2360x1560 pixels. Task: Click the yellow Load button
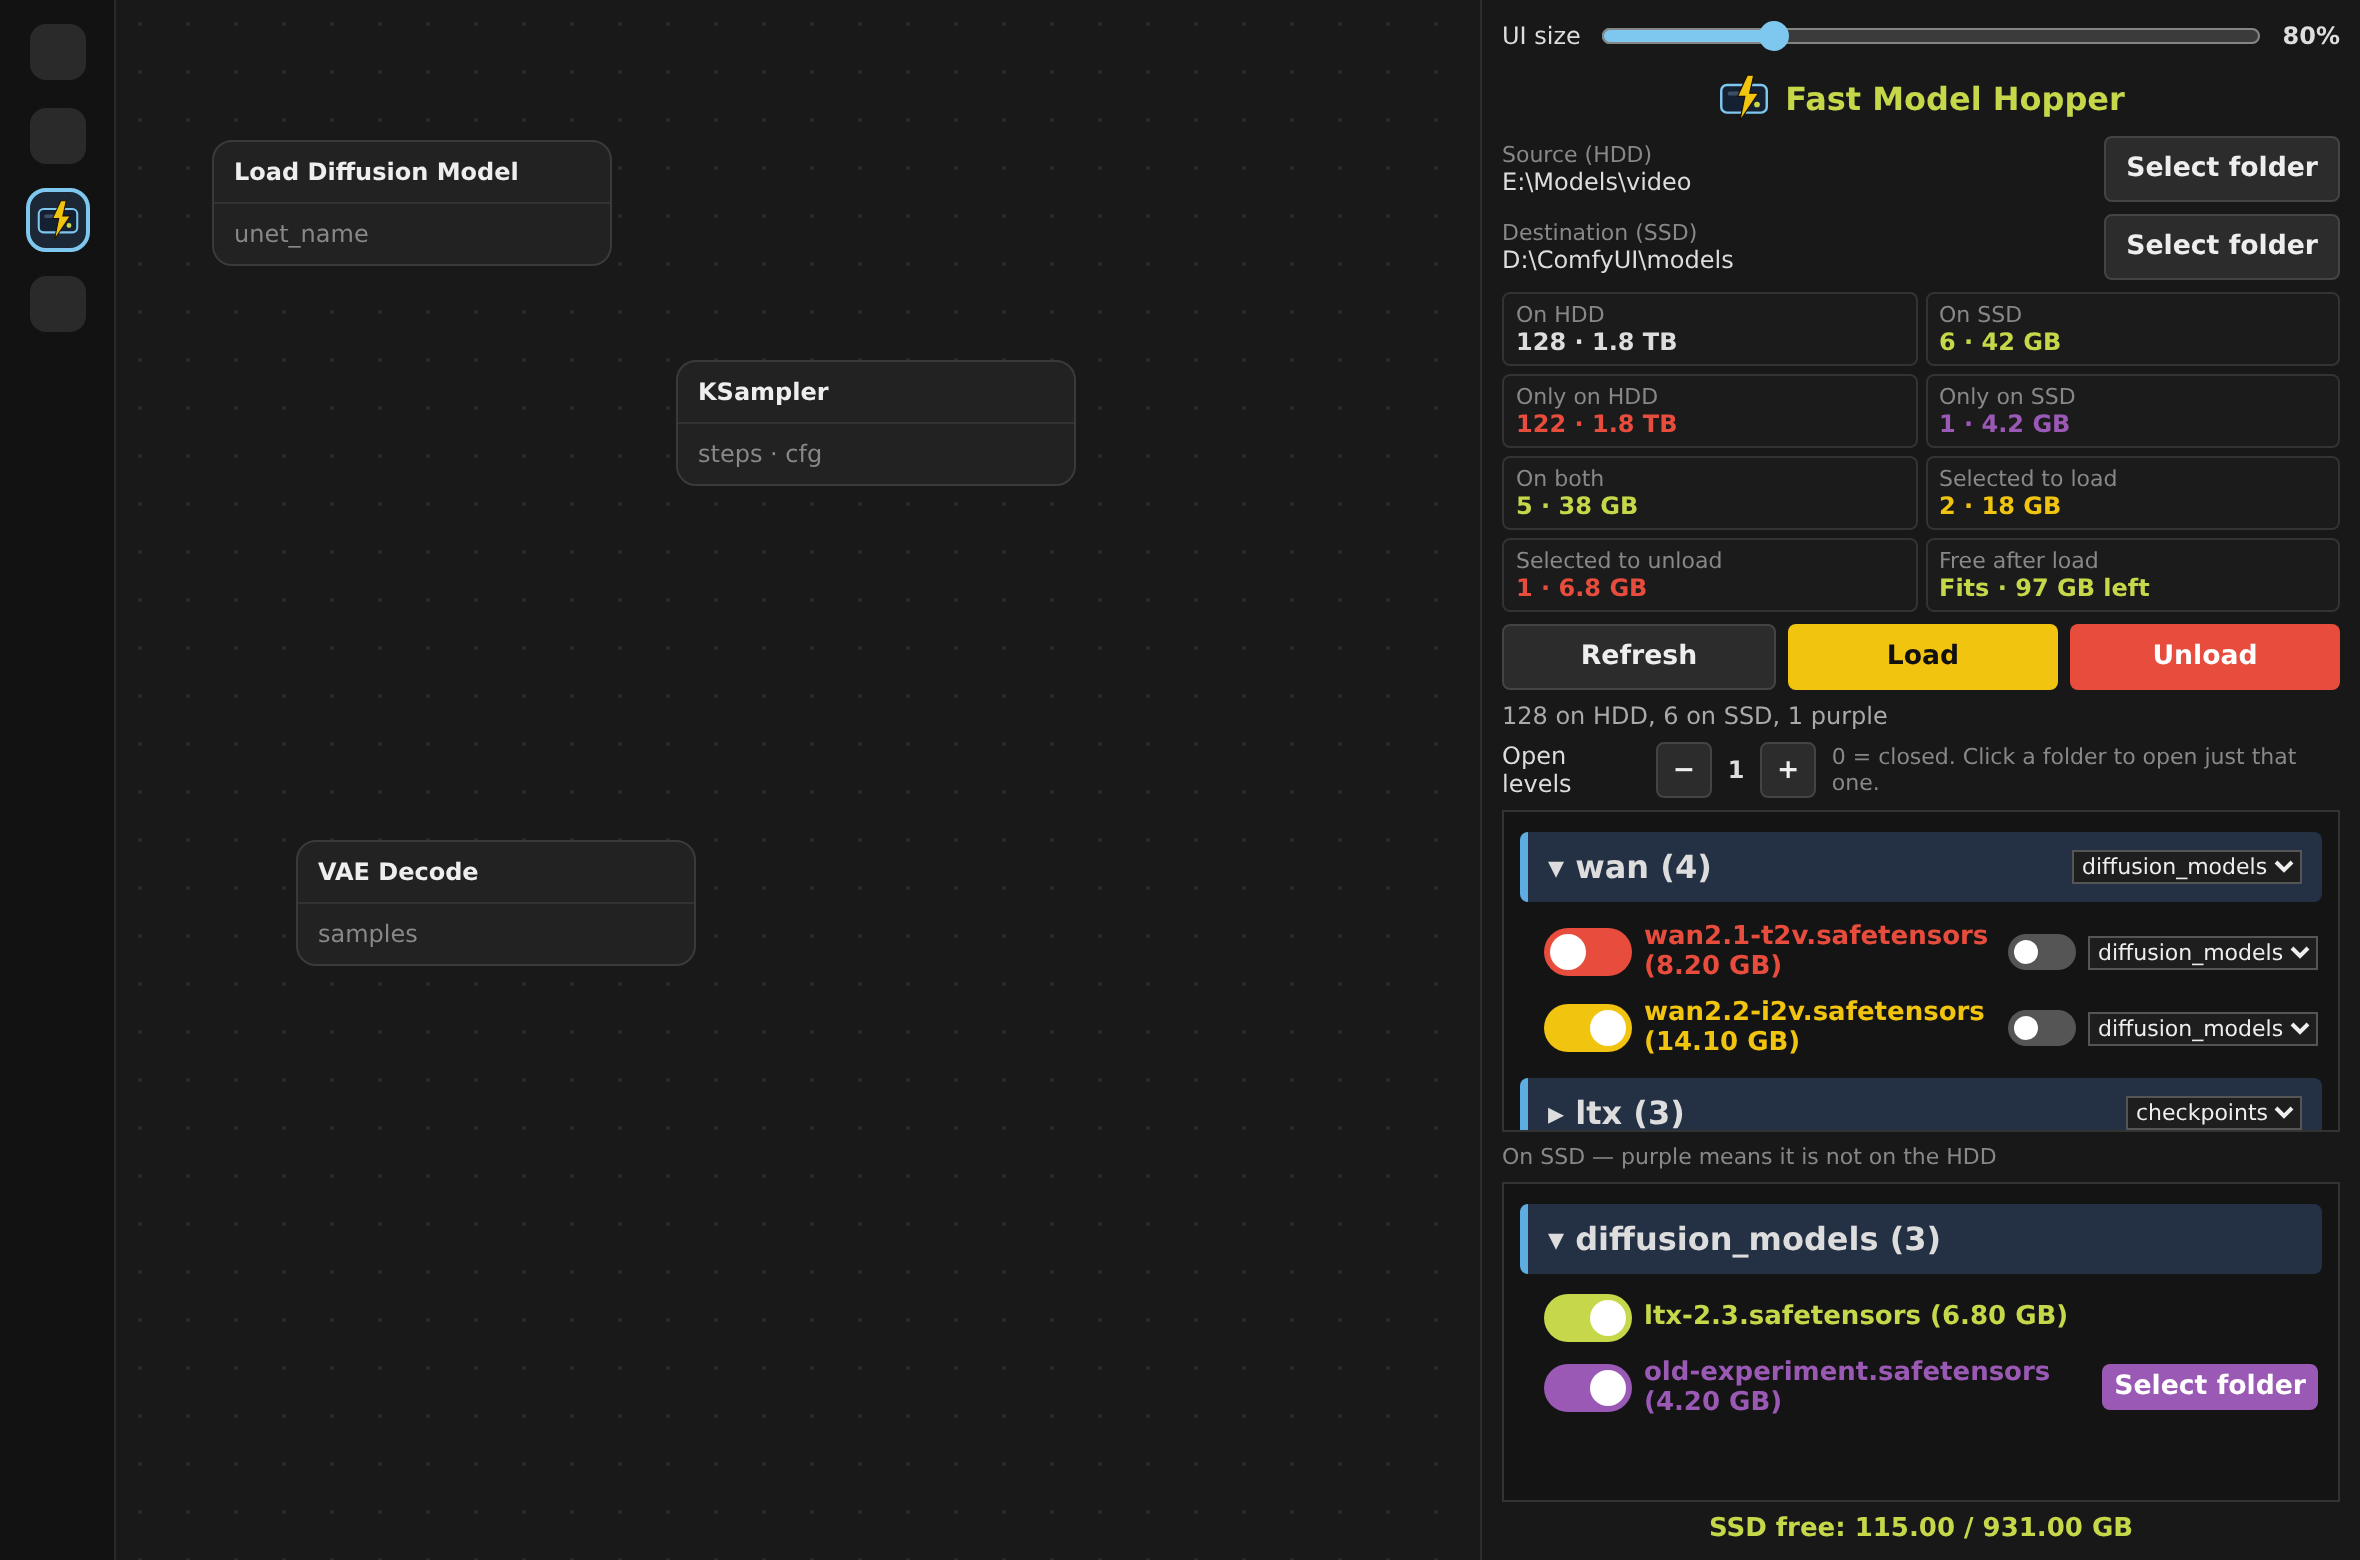pos(1922,656)
